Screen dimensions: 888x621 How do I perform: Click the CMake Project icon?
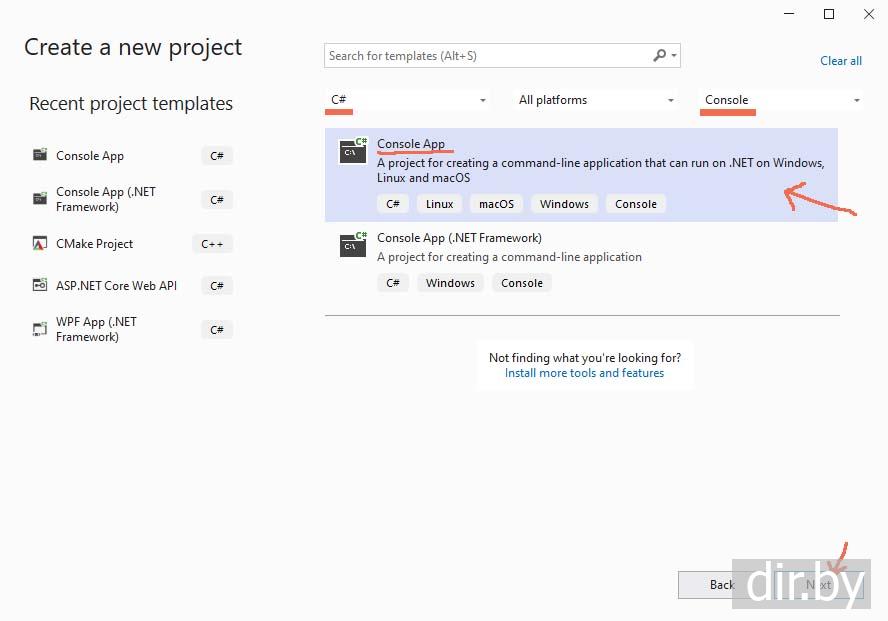tap(40, 243)
